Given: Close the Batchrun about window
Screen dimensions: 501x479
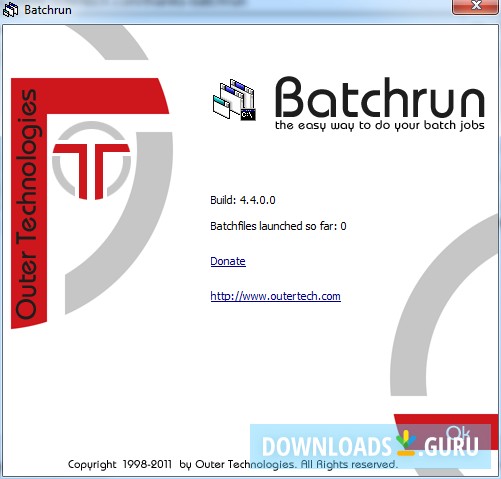Looking at the screenshot, I should click(x=475, y=6).
